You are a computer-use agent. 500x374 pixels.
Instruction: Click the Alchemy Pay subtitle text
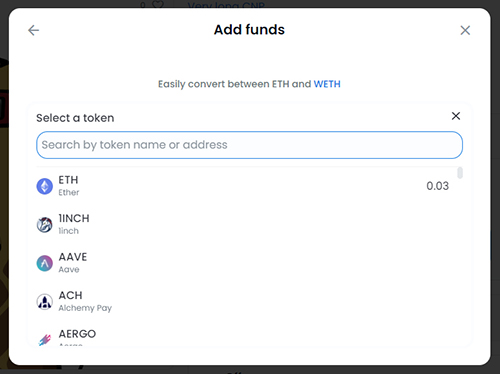[x=85, y=308]
